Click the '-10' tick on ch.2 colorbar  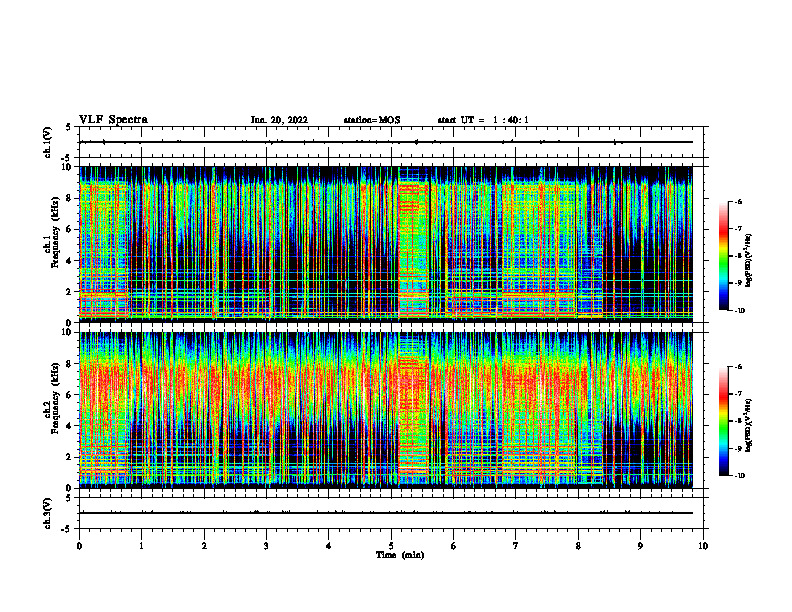[740, 476]
